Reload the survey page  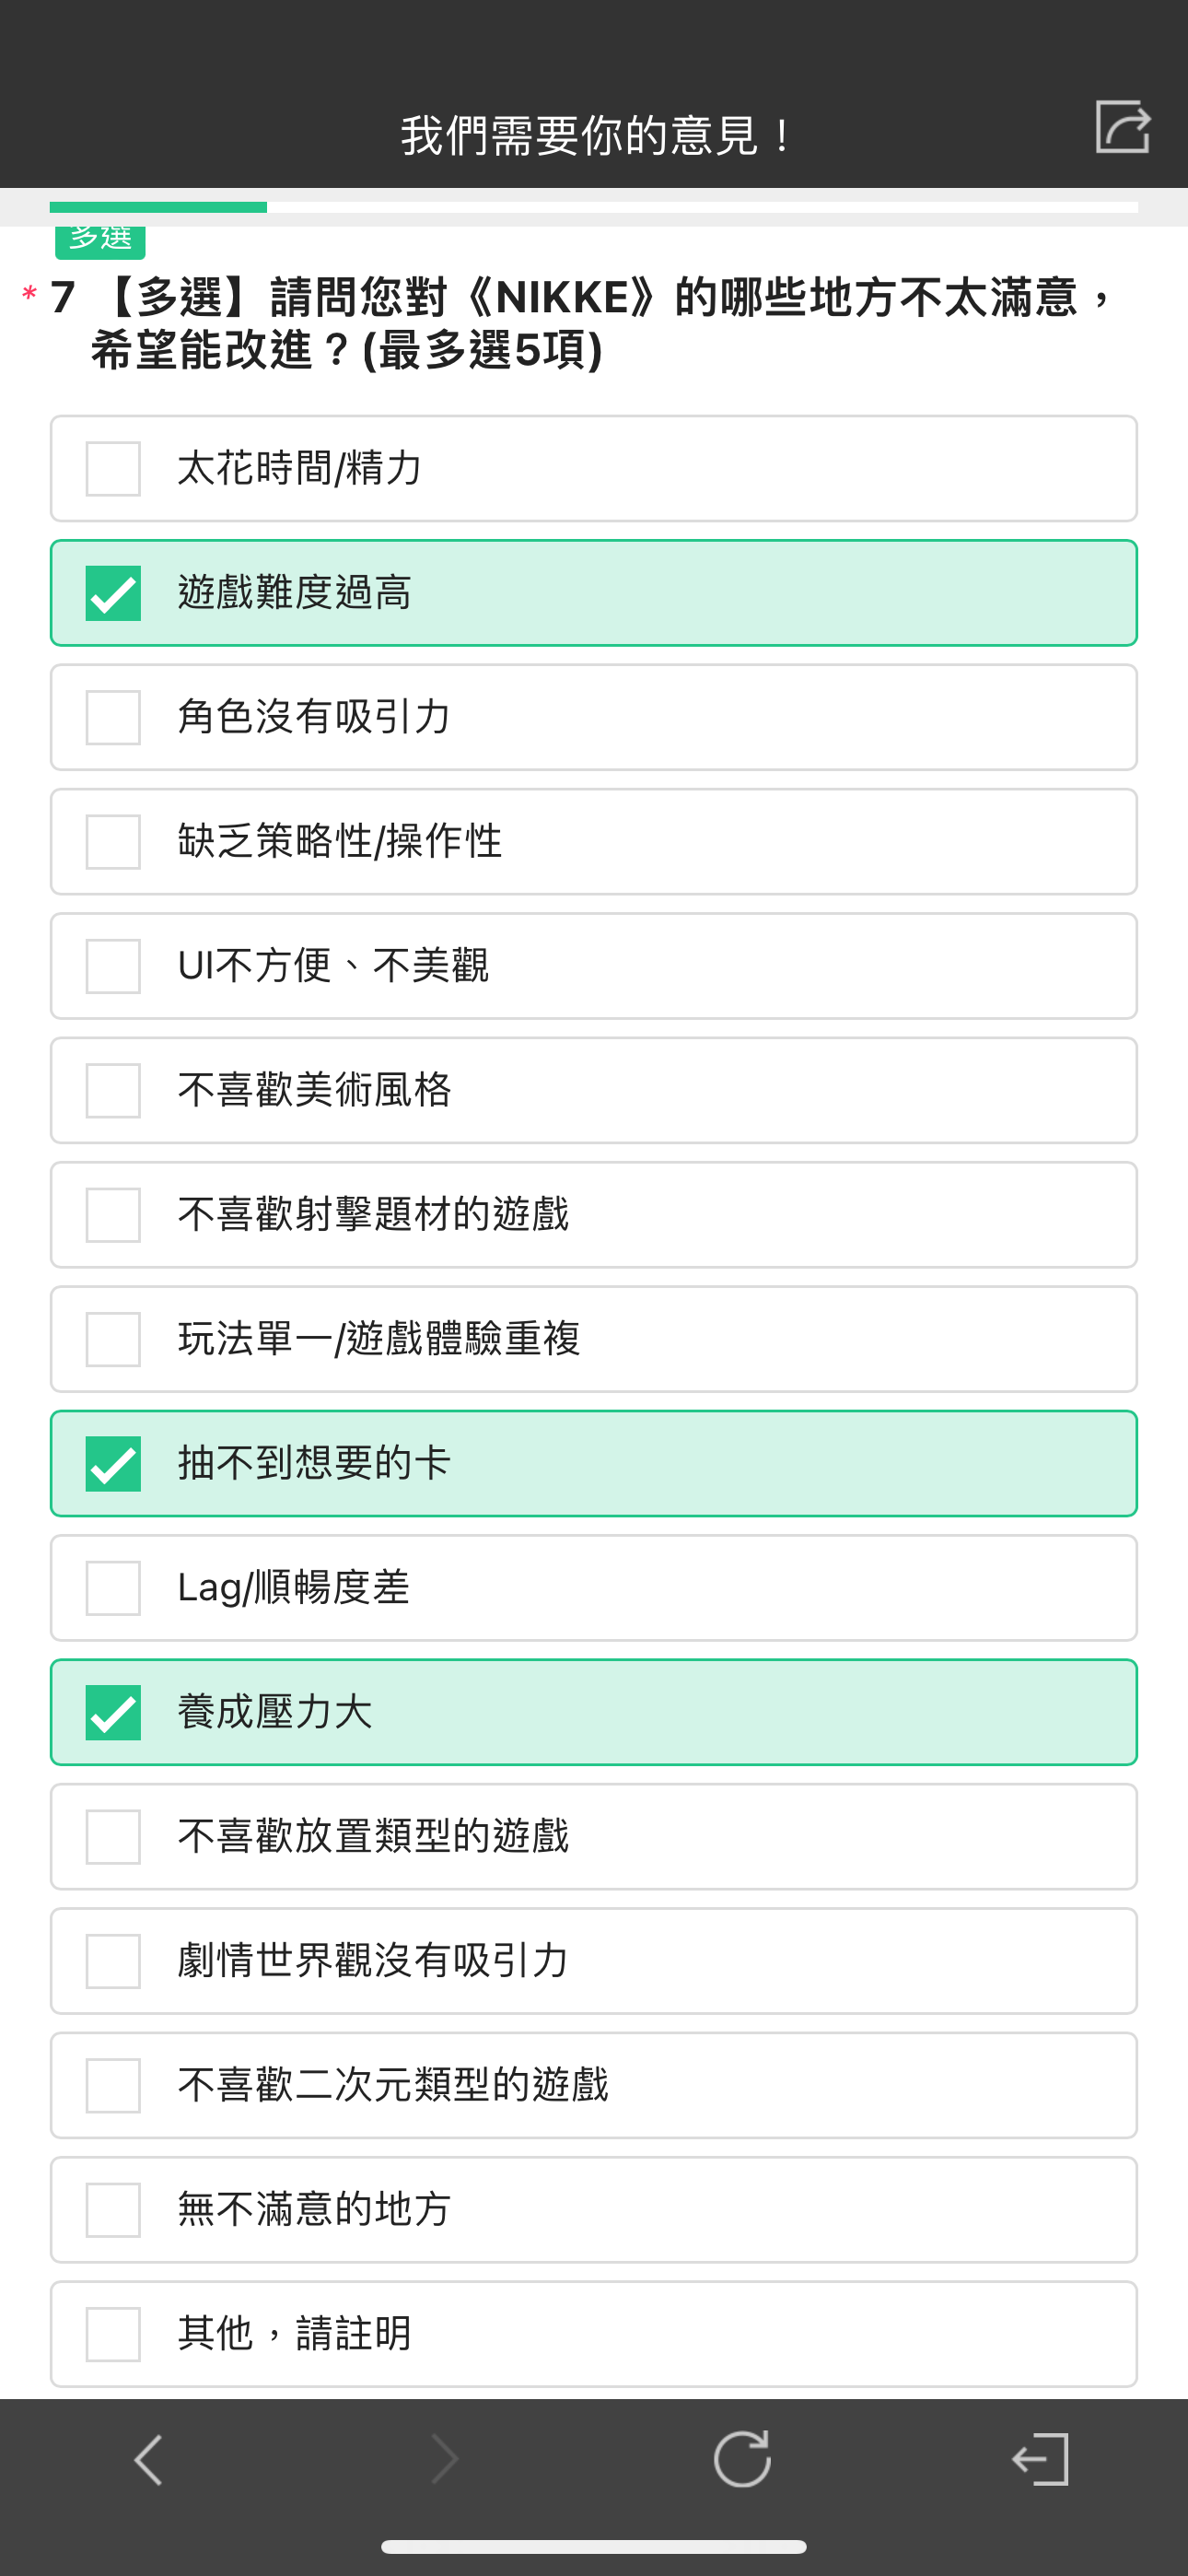(742, 2458)
